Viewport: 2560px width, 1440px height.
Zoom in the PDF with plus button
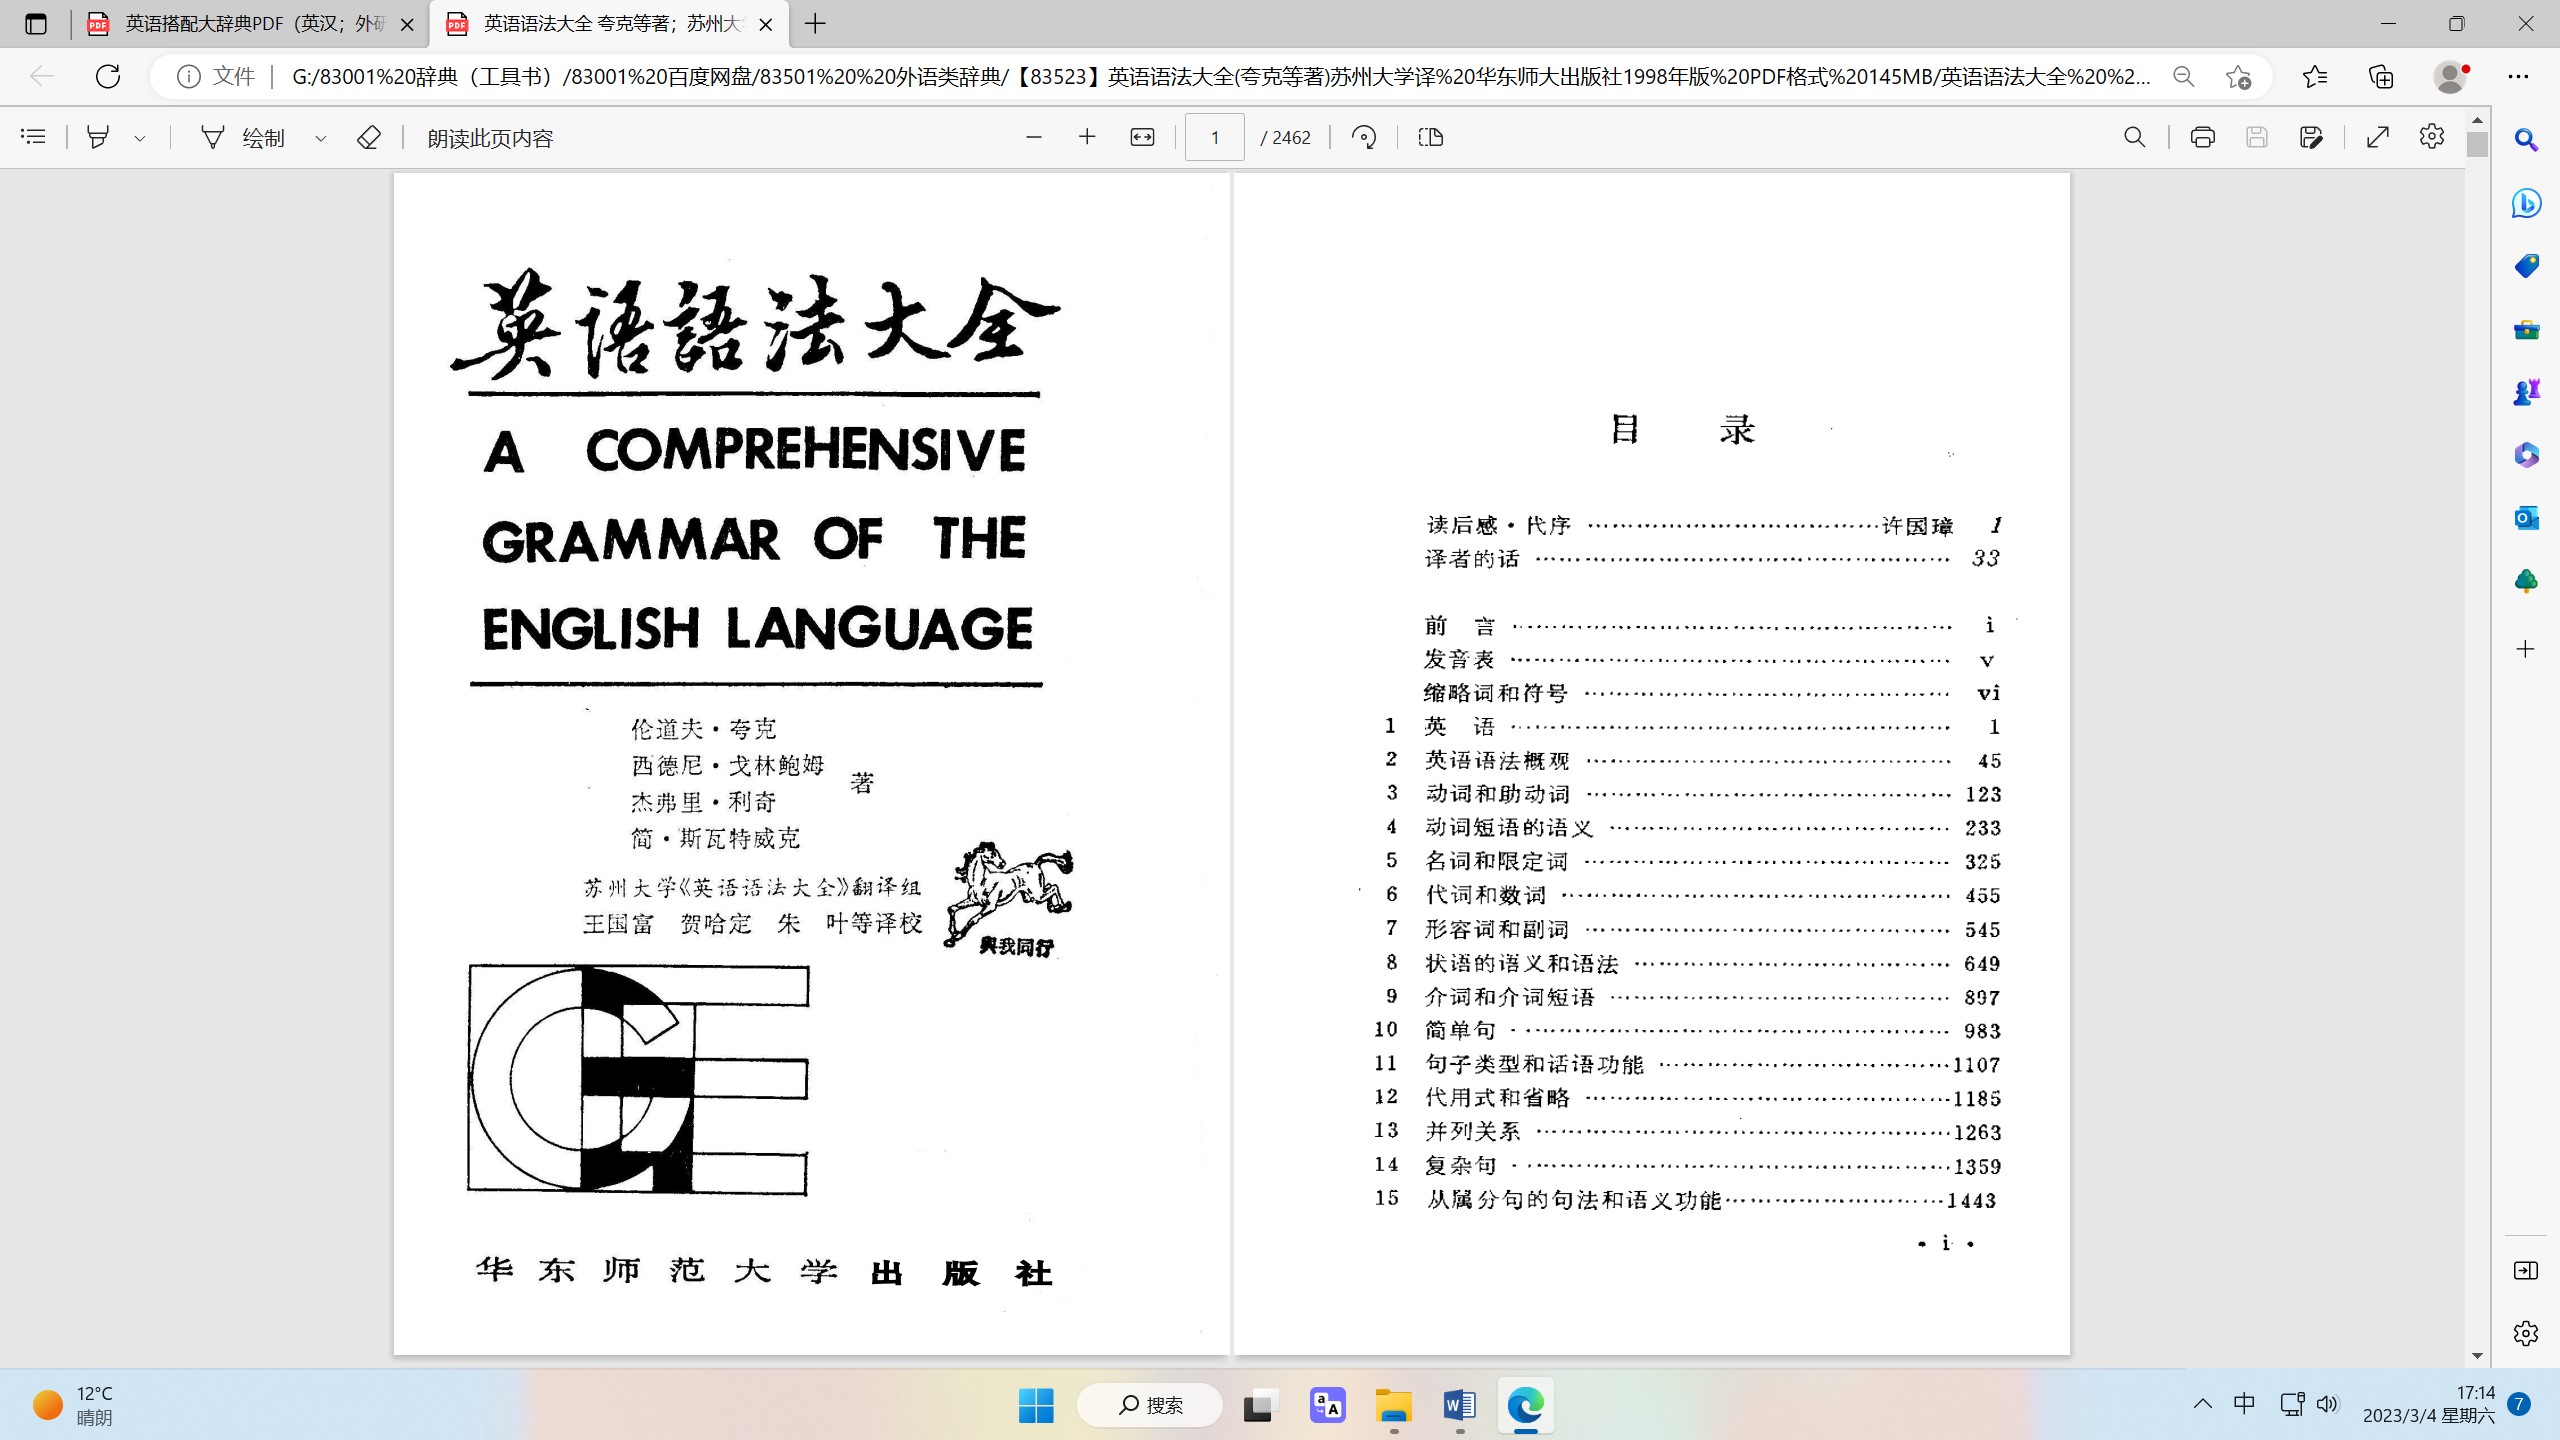[x=1087, y=137]
